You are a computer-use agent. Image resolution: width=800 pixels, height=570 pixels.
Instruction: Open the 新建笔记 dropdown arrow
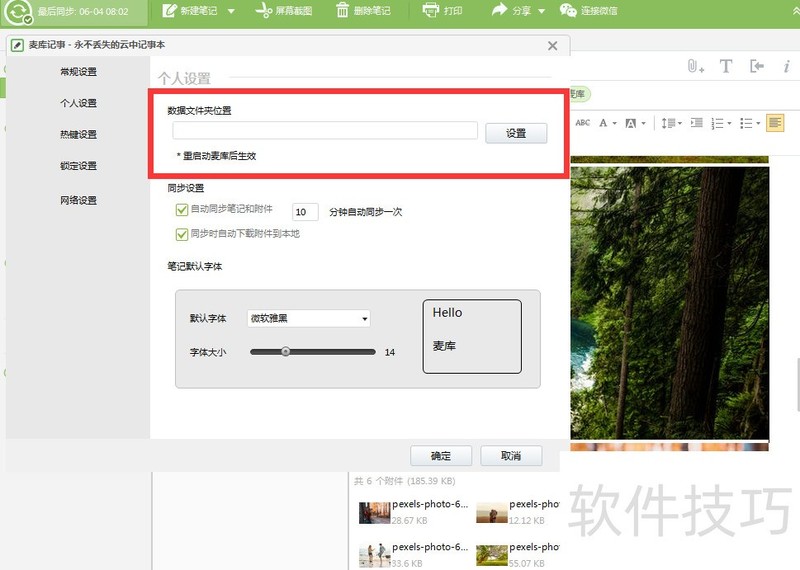pyautogui.click(x=231, y=11)
